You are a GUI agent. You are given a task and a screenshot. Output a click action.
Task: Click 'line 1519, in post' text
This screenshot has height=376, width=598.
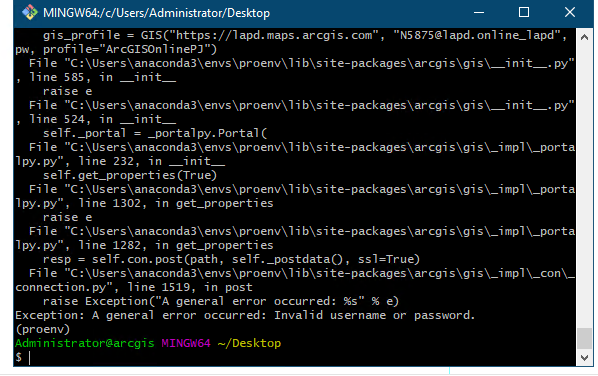pyautogui.click(x=190, y=287)
